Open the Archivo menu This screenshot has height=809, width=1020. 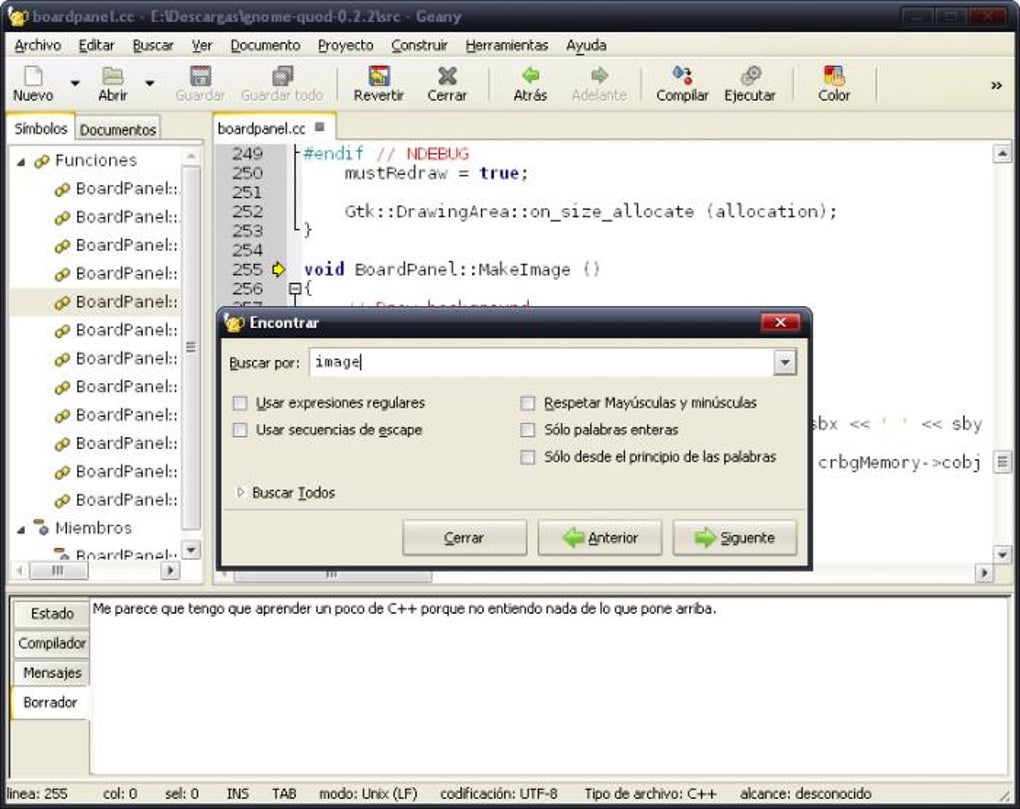tap(38, 46)
